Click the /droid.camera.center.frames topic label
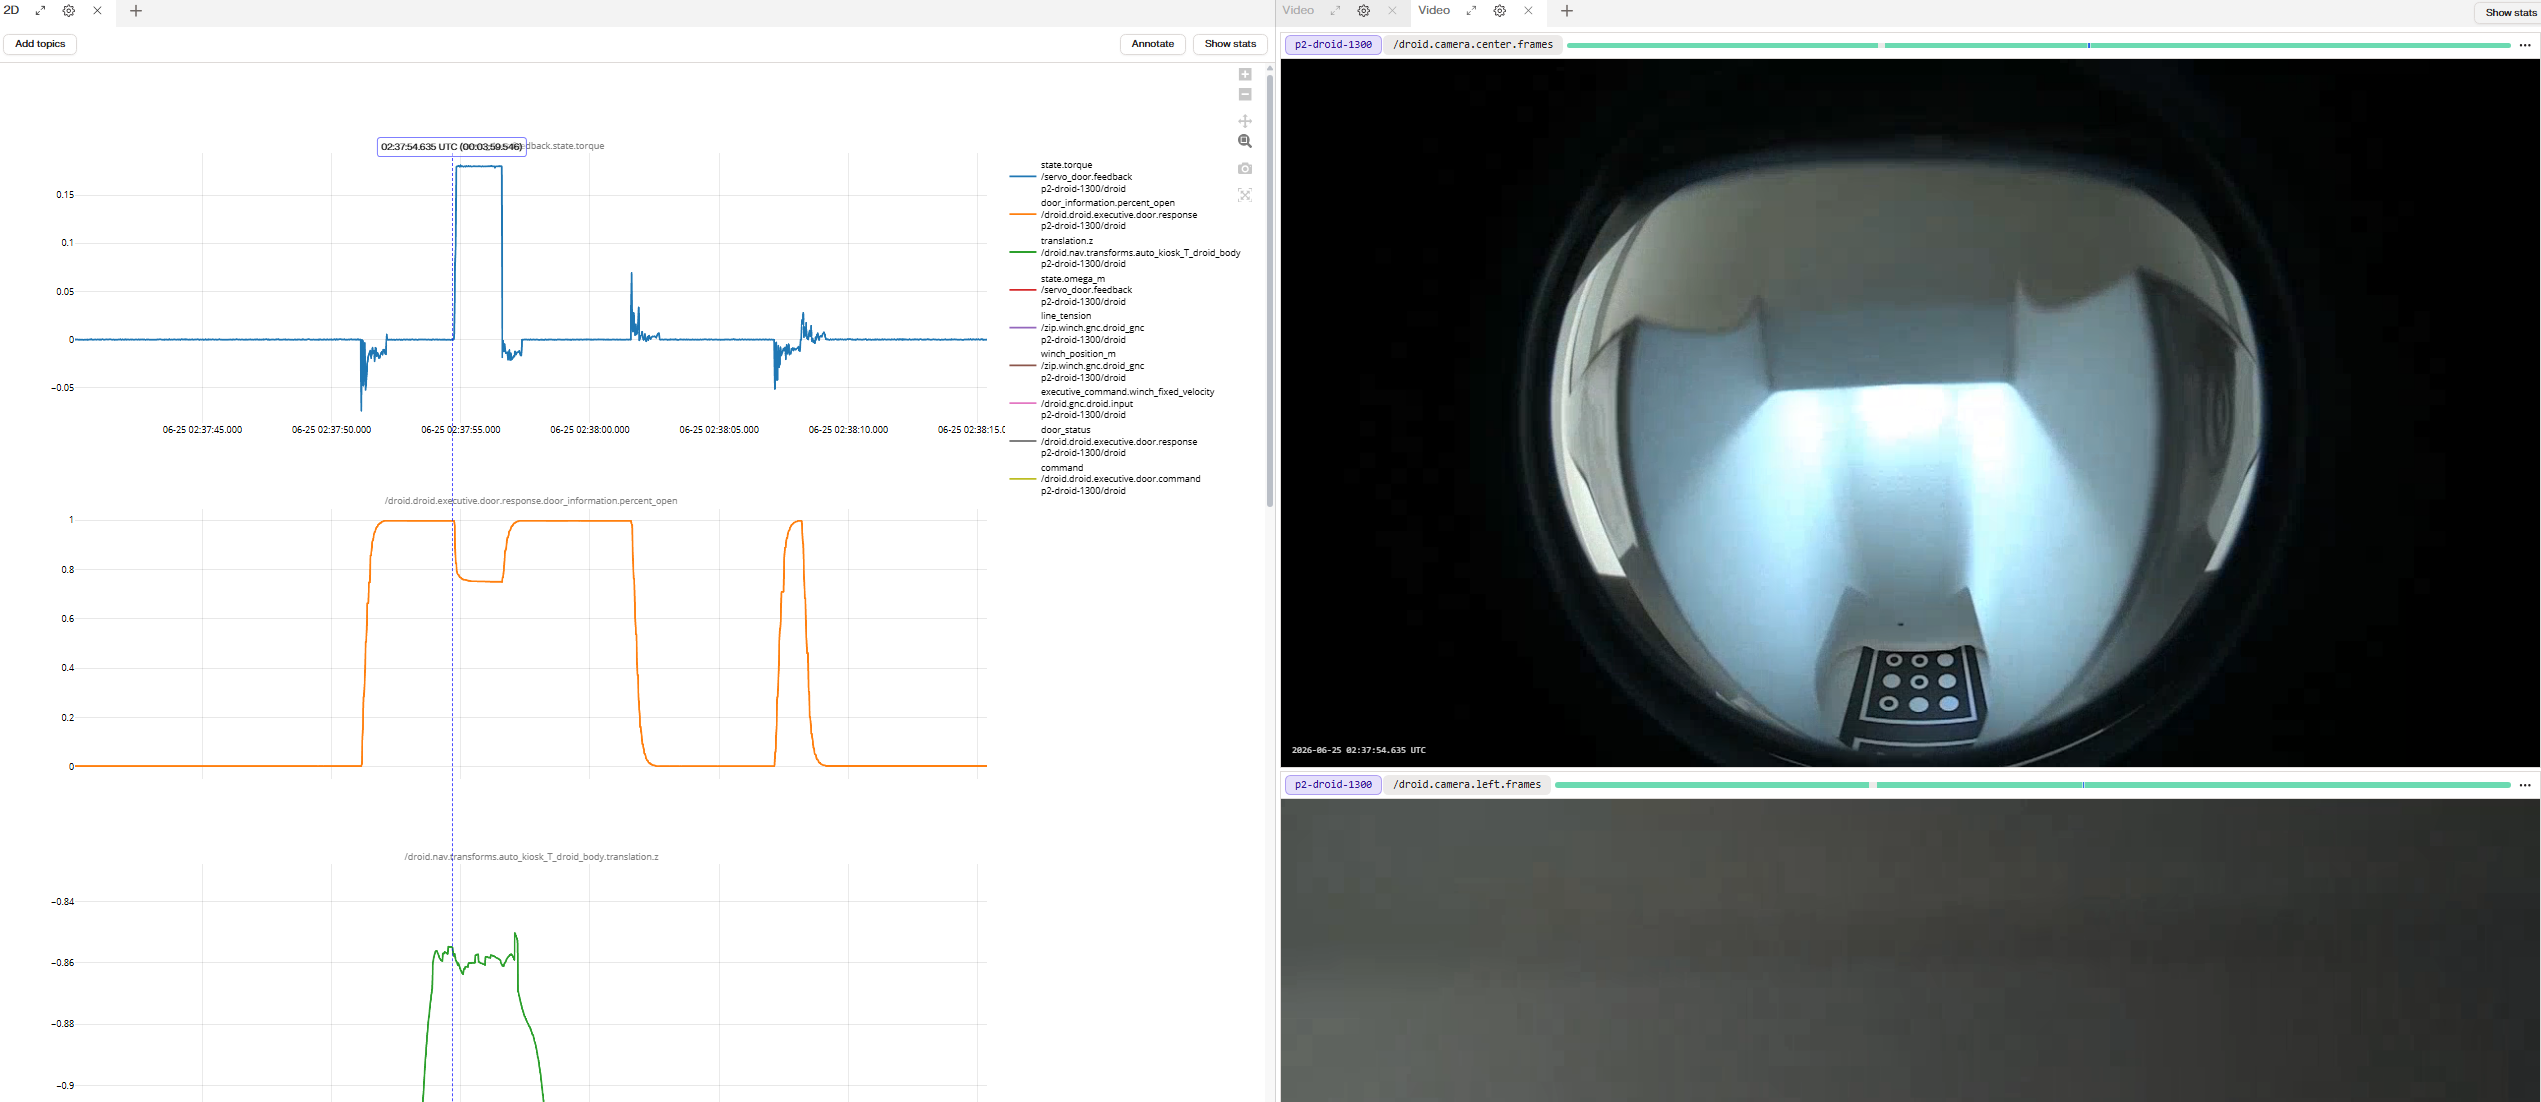This screenshot has width=2541, height=1102. pyautogui.click(x=1473, y=45)
